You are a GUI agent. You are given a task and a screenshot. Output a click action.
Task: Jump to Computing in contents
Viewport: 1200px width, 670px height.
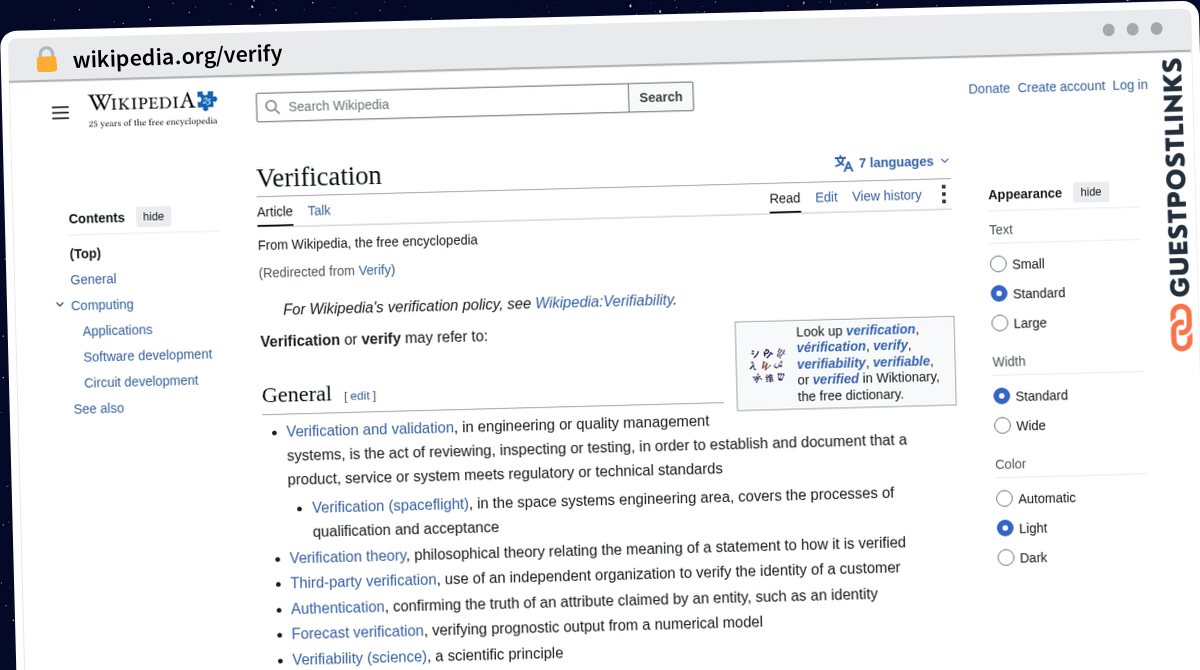tap(102, 305)
